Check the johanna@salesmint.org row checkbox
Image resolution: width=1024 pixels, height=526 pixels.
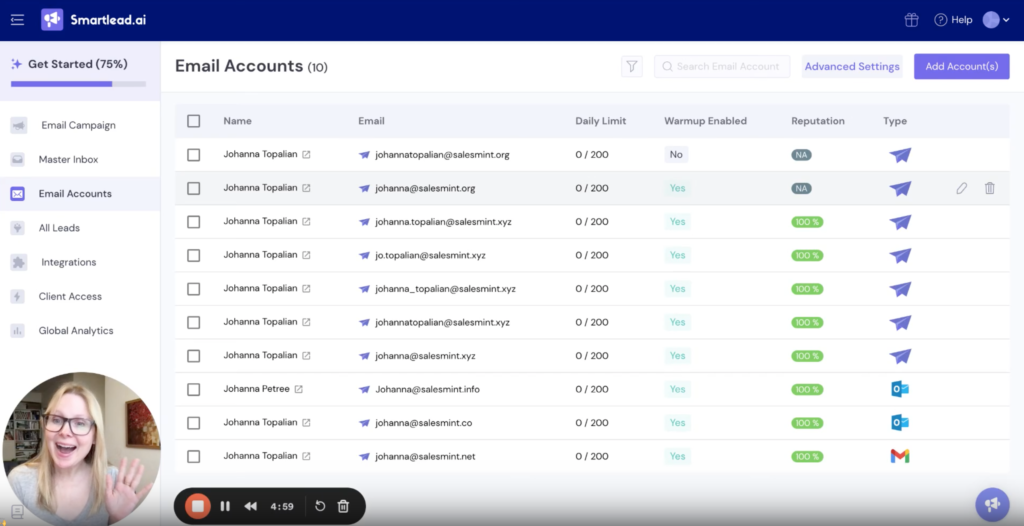193,188
